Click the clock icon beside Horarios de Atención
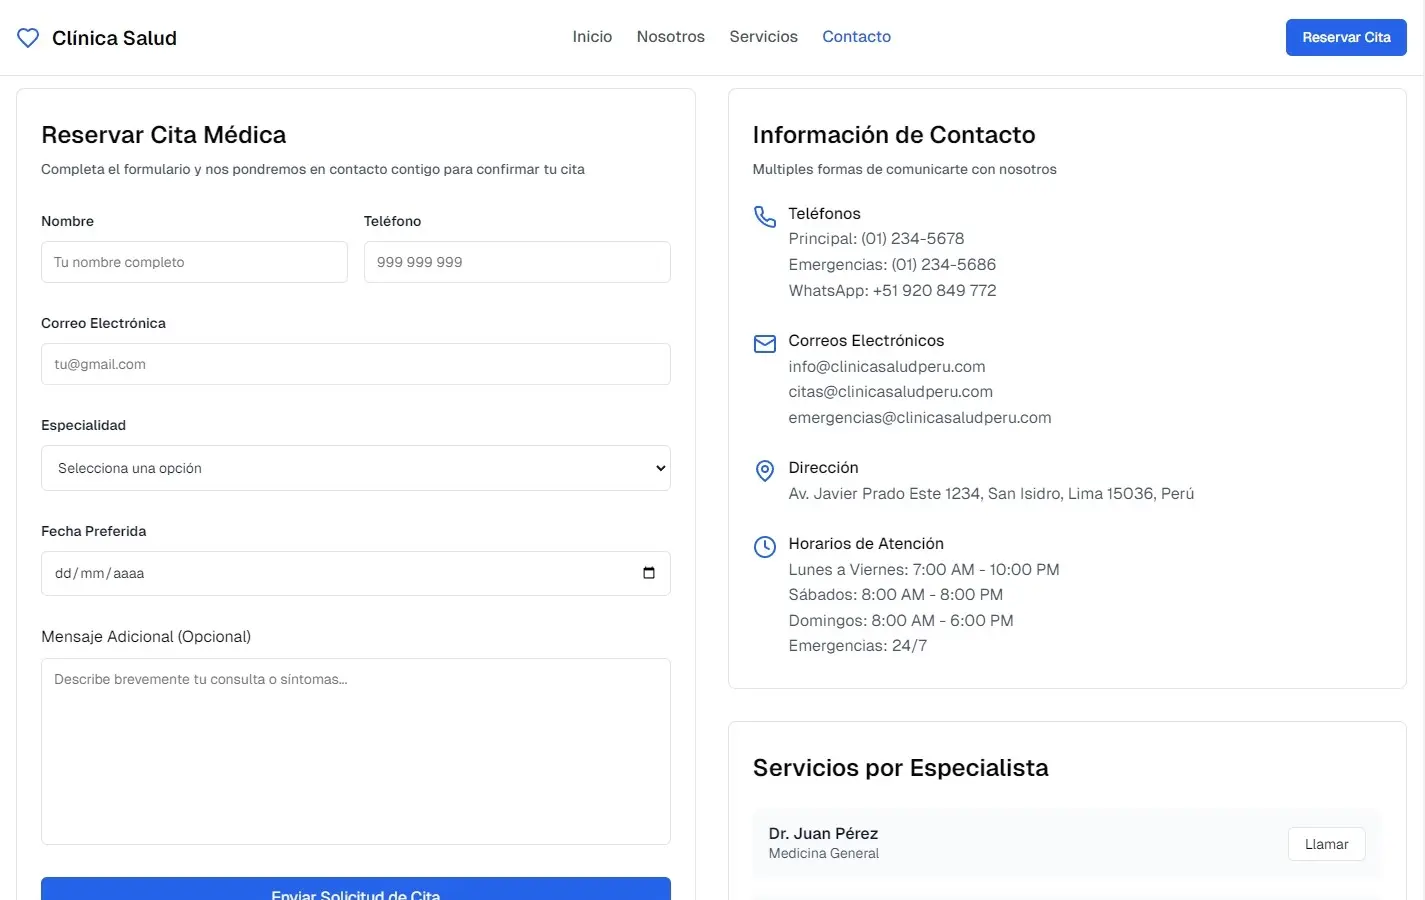The image size is (1425, 900). 765,547
